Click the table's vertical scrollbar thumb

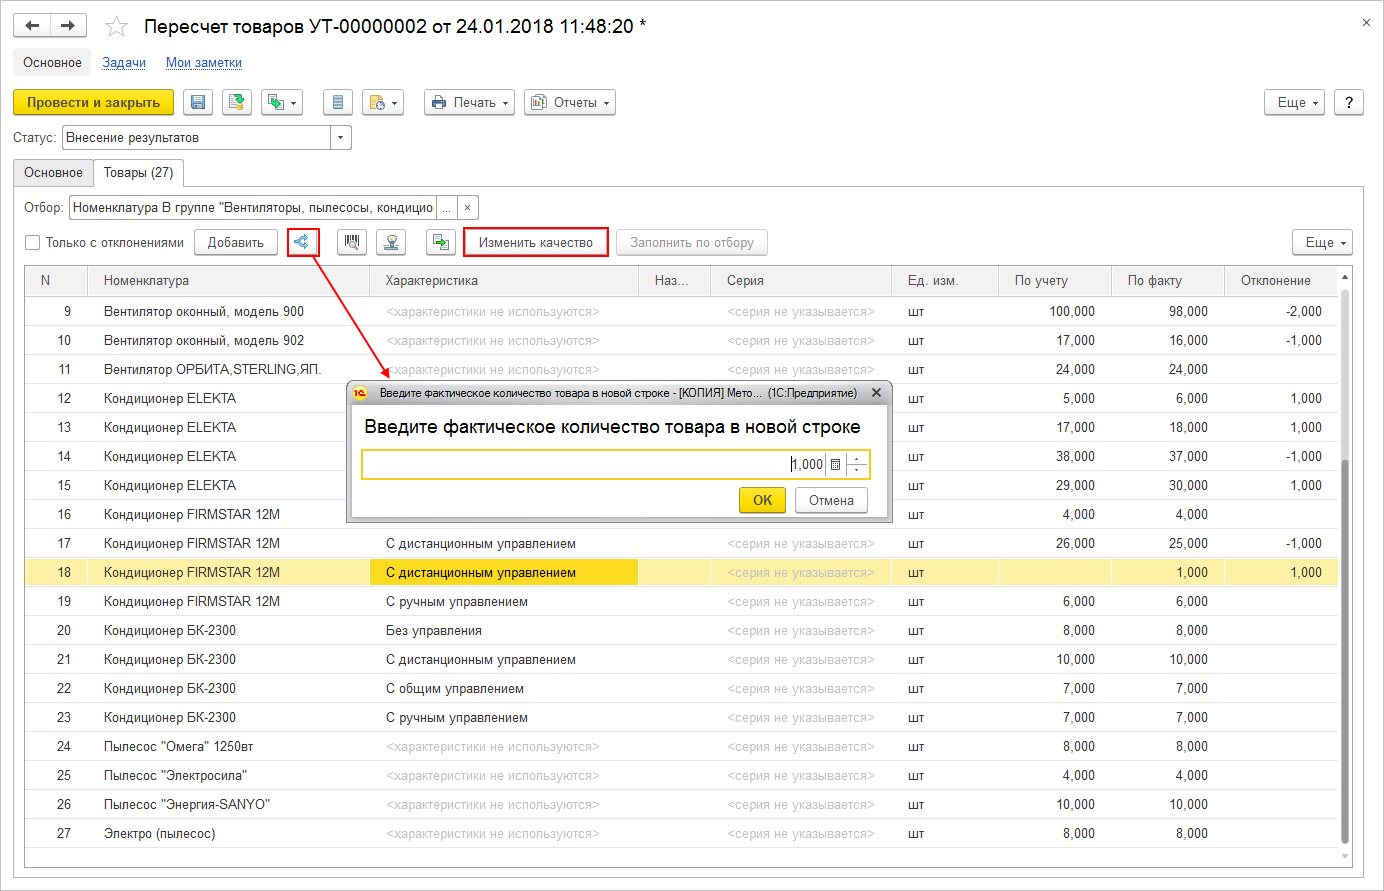[1345, 650]
